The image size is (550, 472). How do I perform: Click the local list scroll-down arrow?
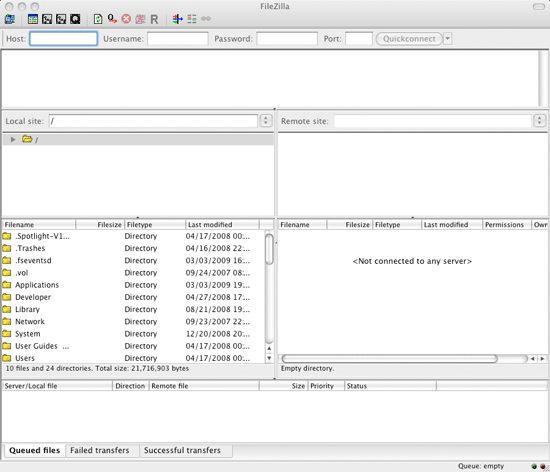click(269, 358)
